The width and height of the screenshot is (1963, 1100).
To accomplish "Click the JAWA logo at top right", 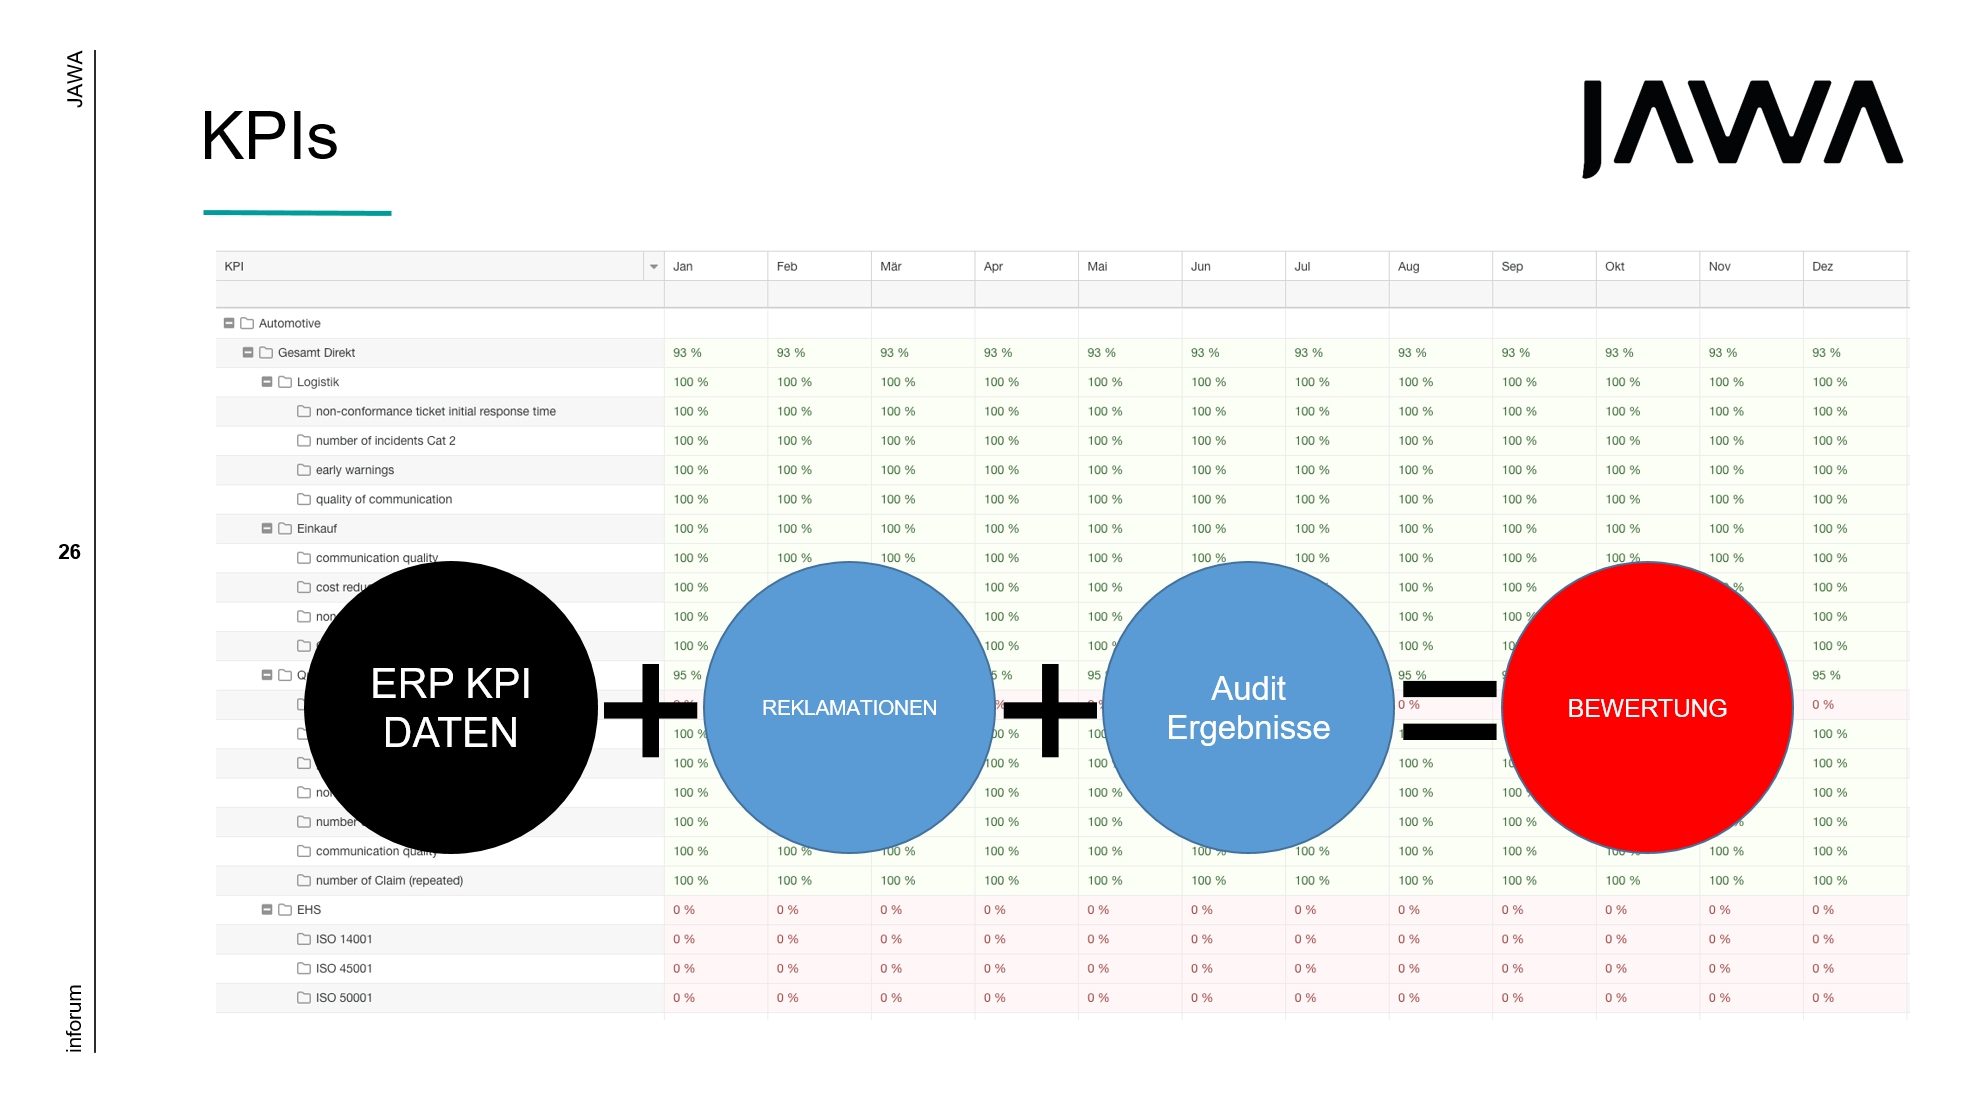I will click(x=1741, y=126).
